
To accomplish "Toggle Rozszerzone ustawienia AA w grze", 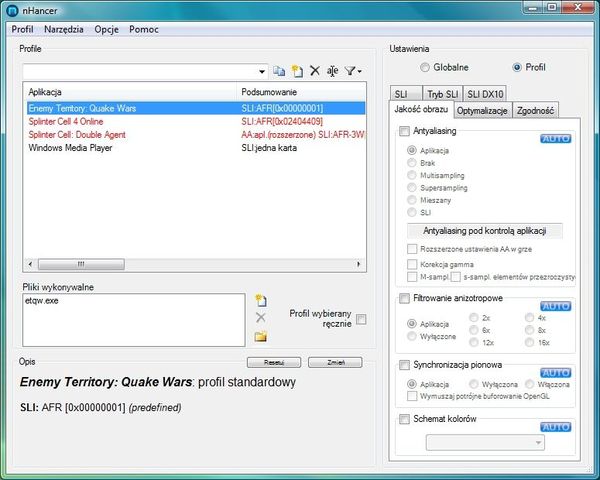I will [412, 249].
